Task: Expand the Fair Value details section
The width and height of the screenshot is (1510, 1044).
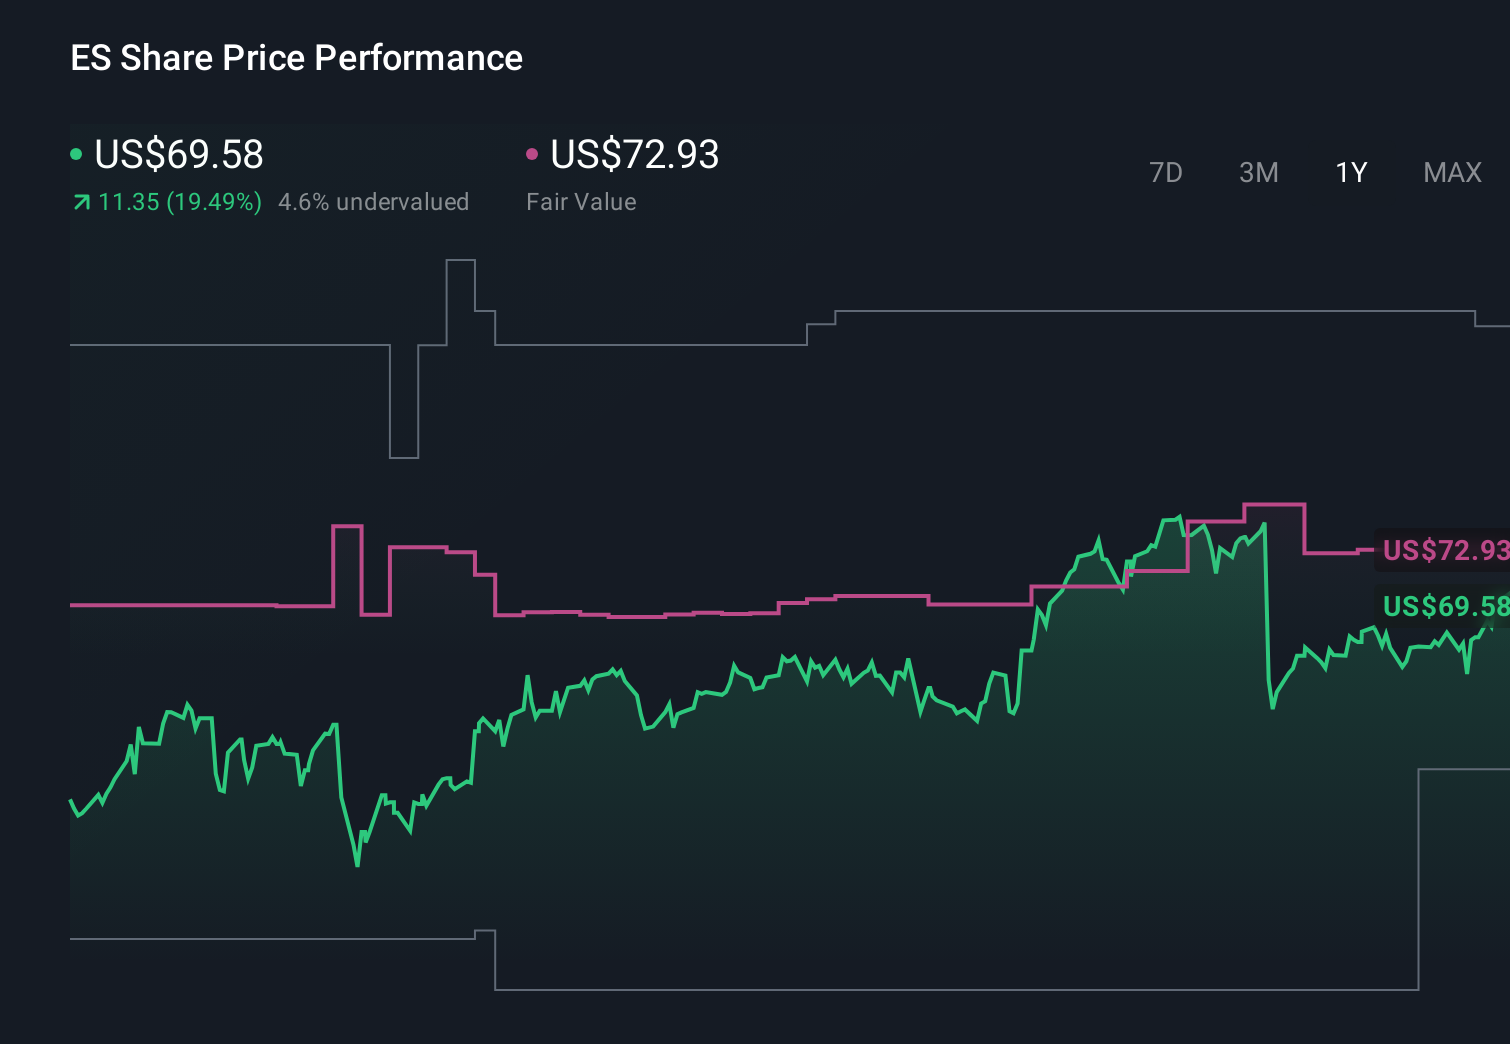Action: 580,201
